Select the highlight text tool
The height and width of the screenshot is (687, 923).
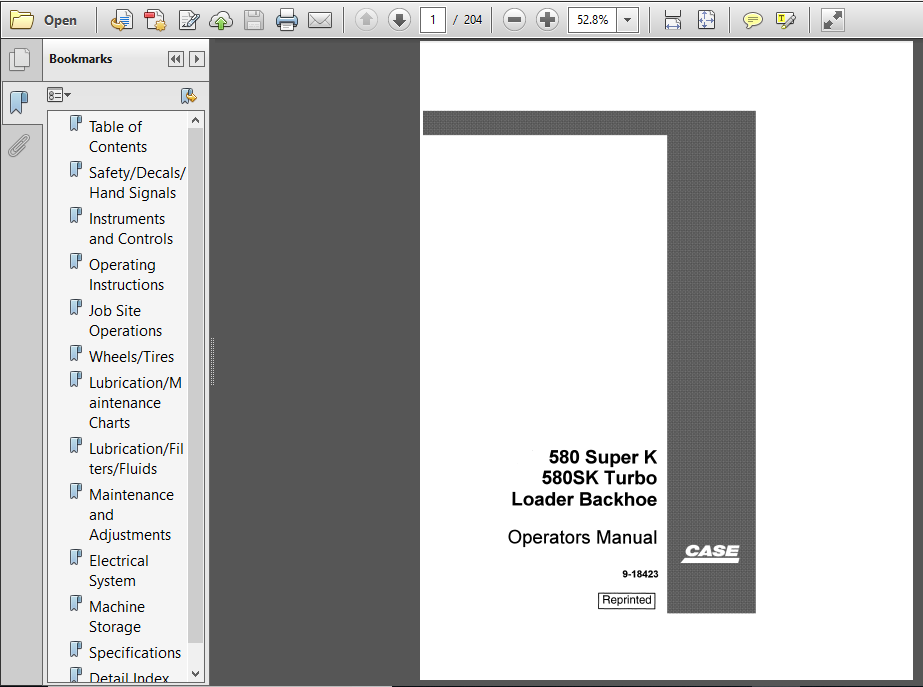pos(785,20)
